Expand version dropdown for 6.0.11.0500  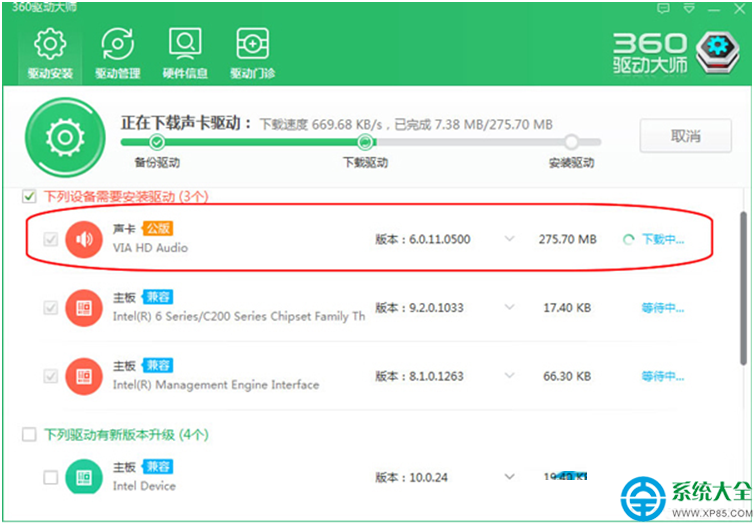point(509,239)
